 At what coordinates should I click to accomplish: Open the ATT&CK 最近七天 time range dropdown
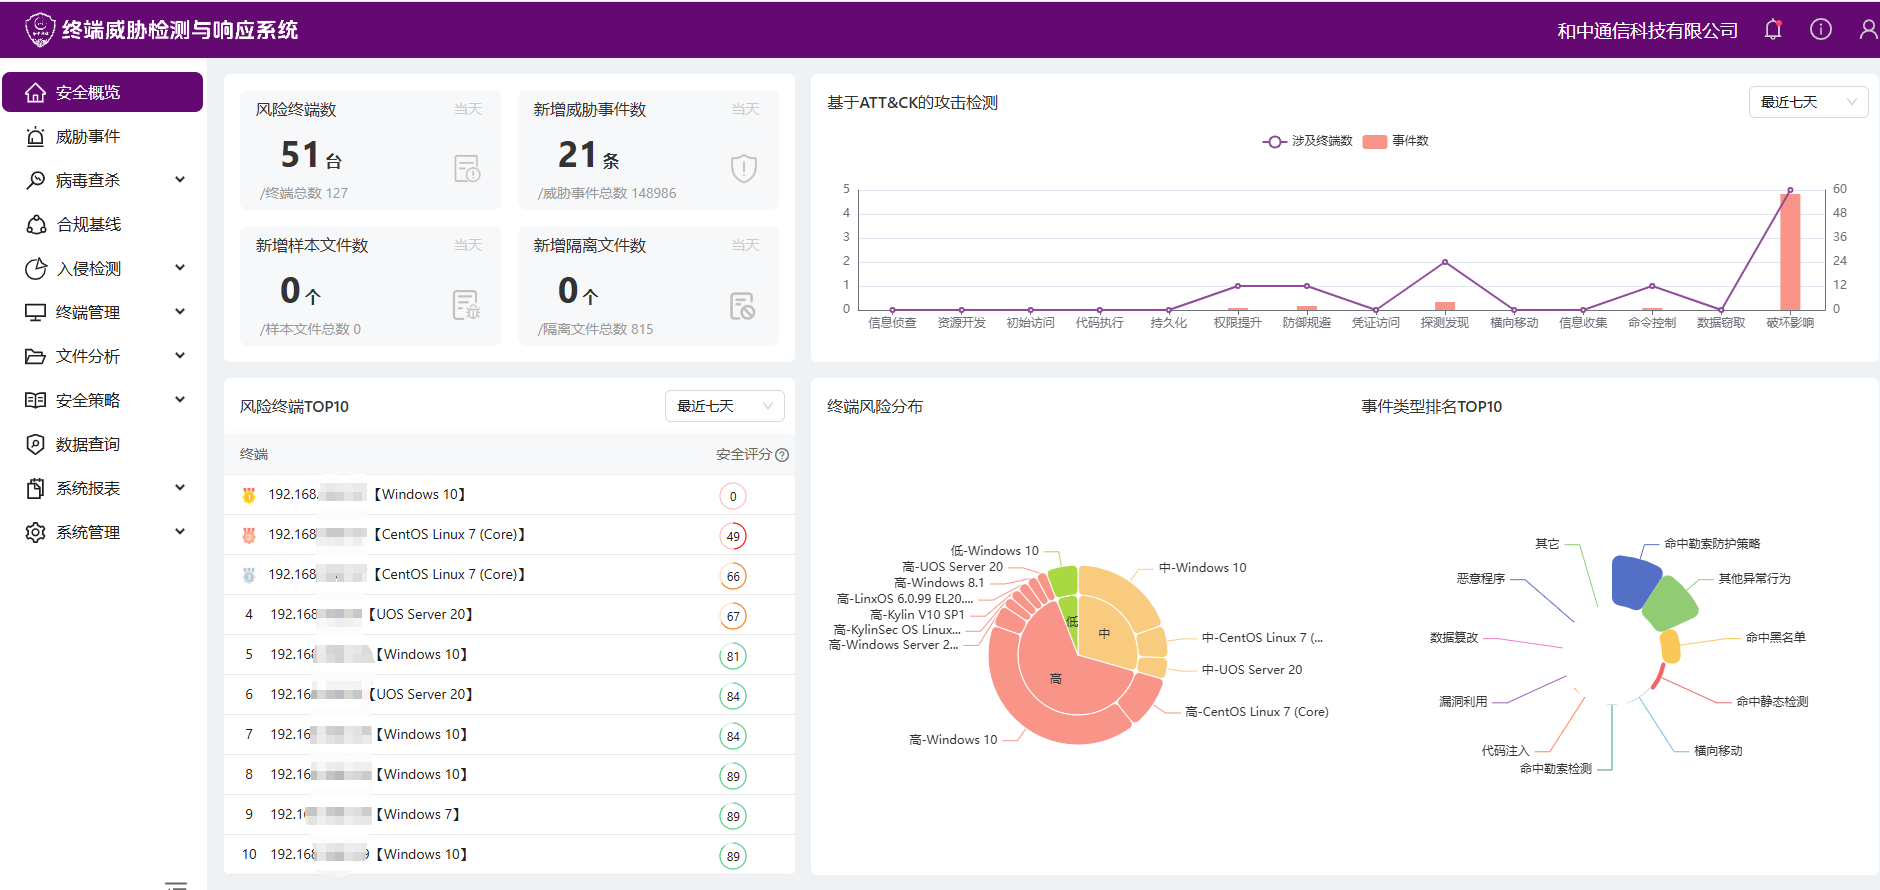point(1808,102)
